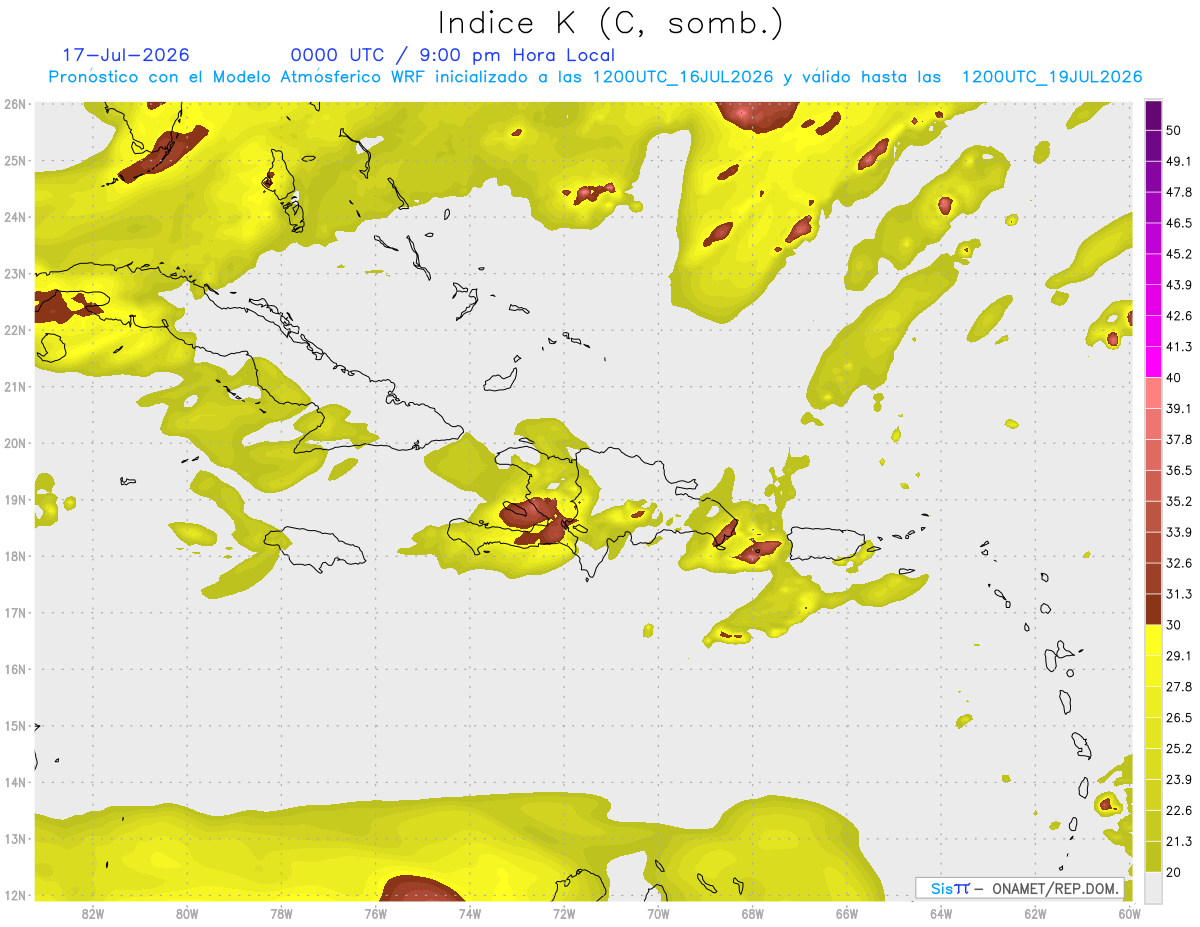This screenshot has height=927, width=1200.
Task: Click the "47.8" color bar label
Action: pos(1179,192)
